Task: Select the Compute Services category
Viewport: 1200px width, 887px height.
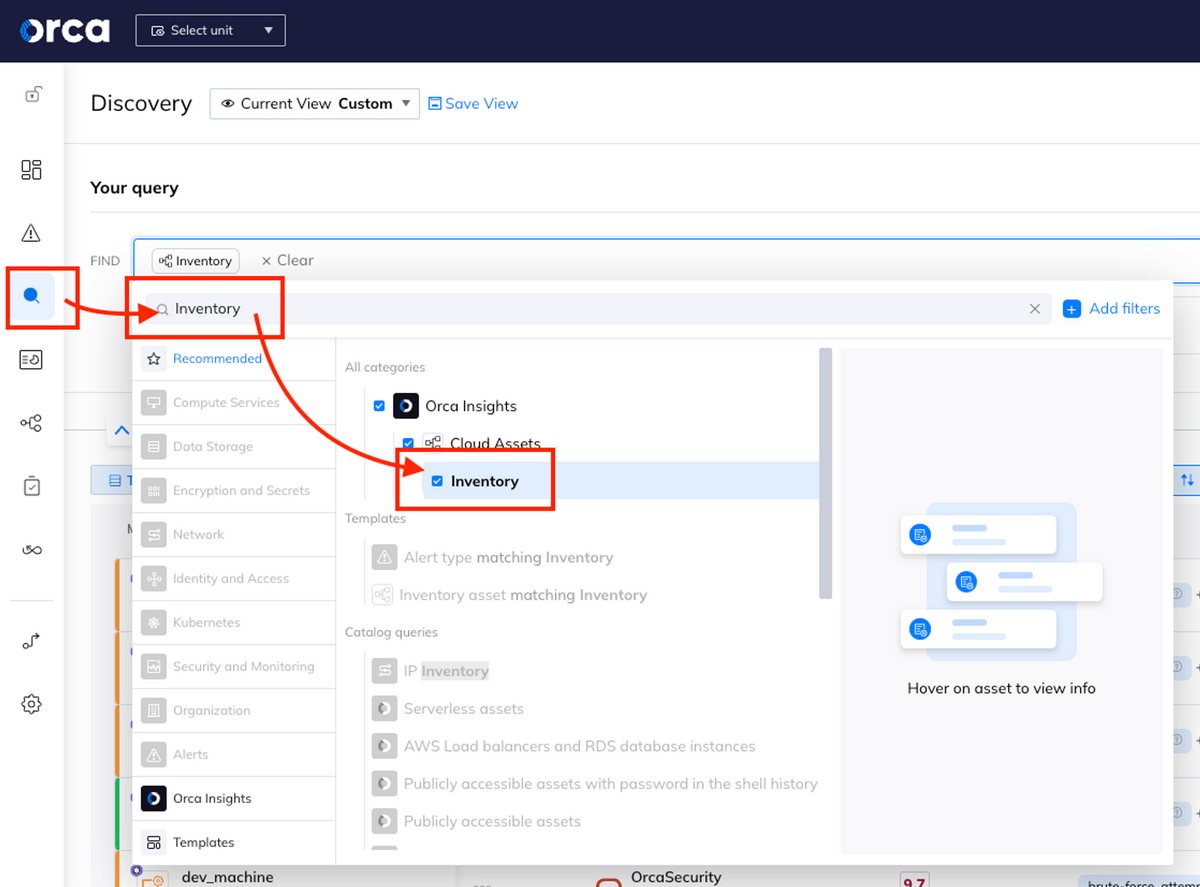Action: point(234,403)
